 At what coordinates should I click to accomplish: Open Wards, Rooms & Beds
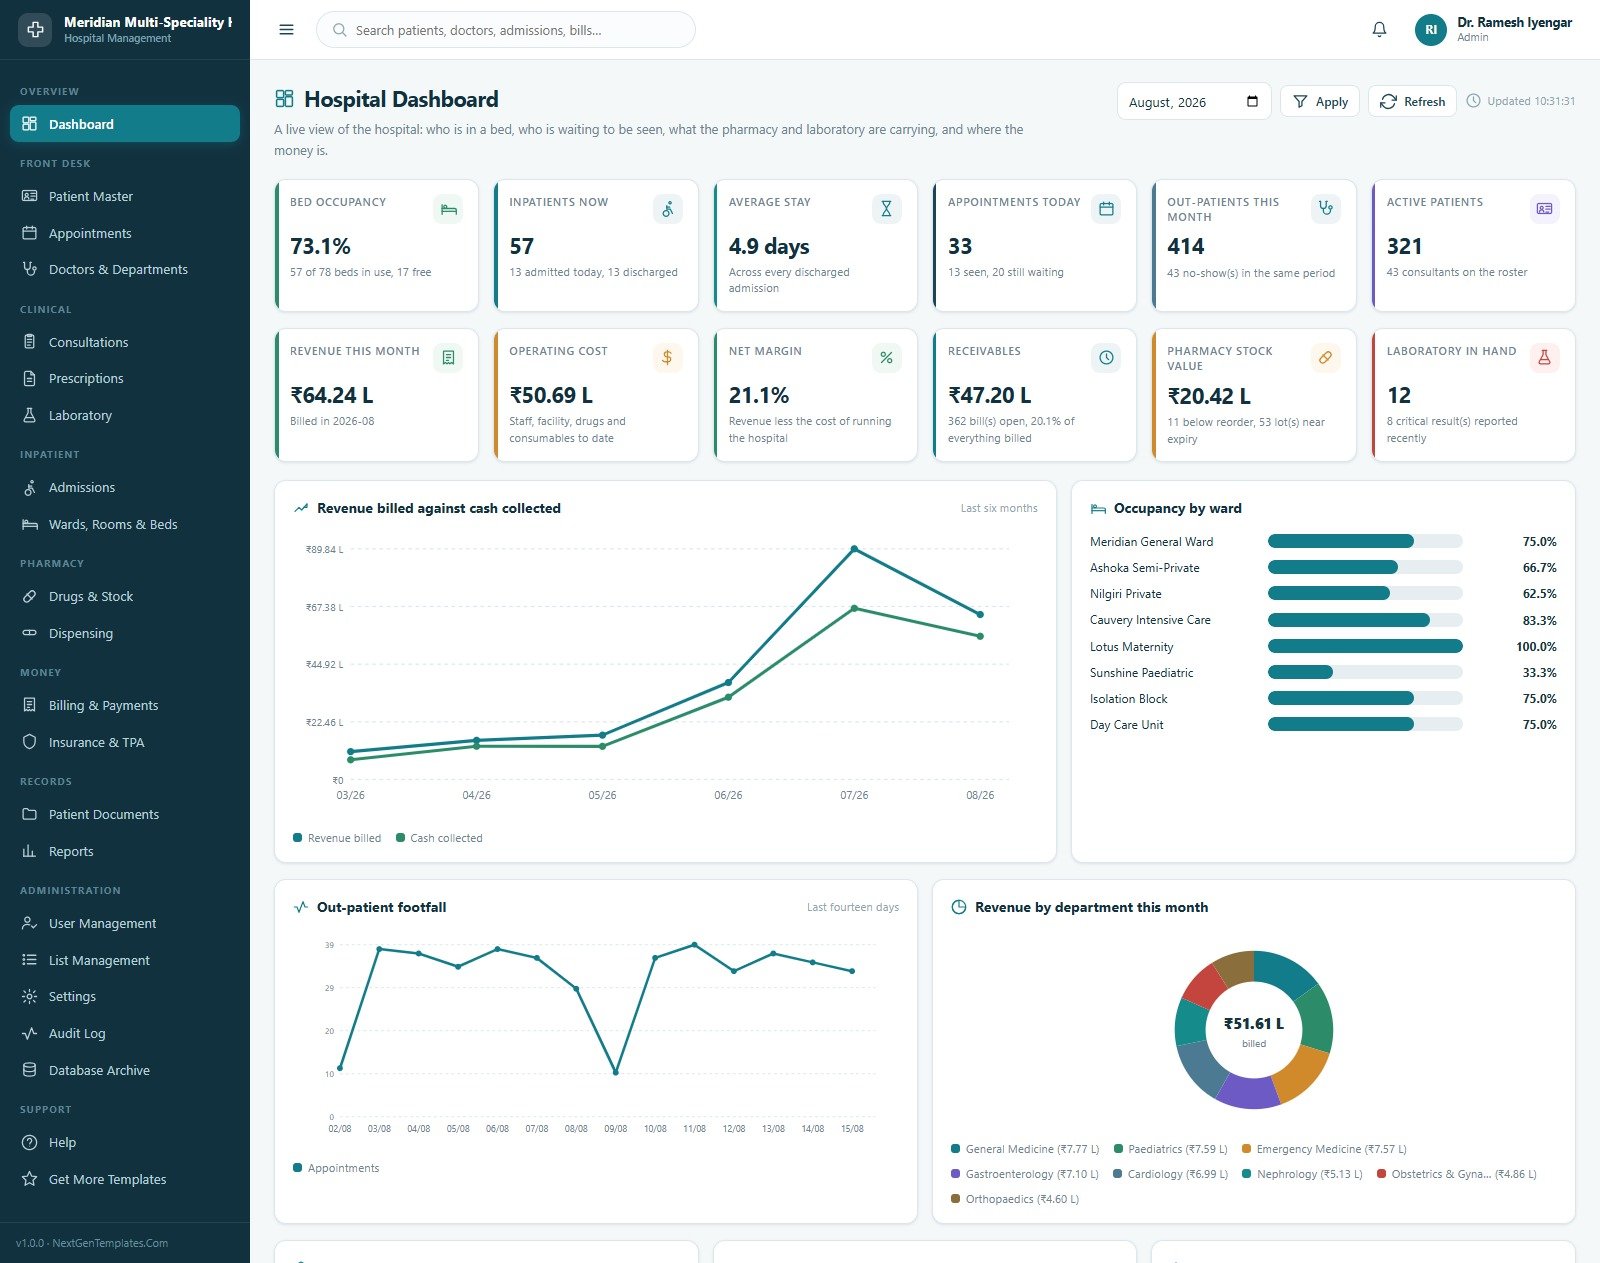click(125, 524)
